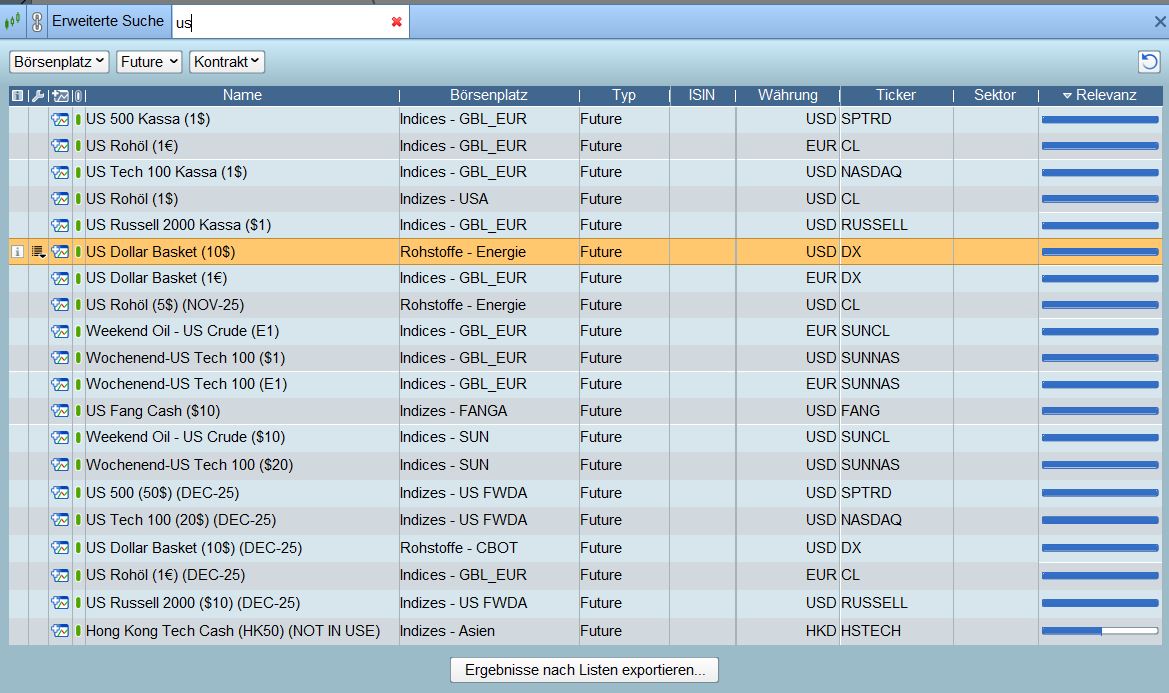Click the add-chart icon in the table header

tap(60, 95)
